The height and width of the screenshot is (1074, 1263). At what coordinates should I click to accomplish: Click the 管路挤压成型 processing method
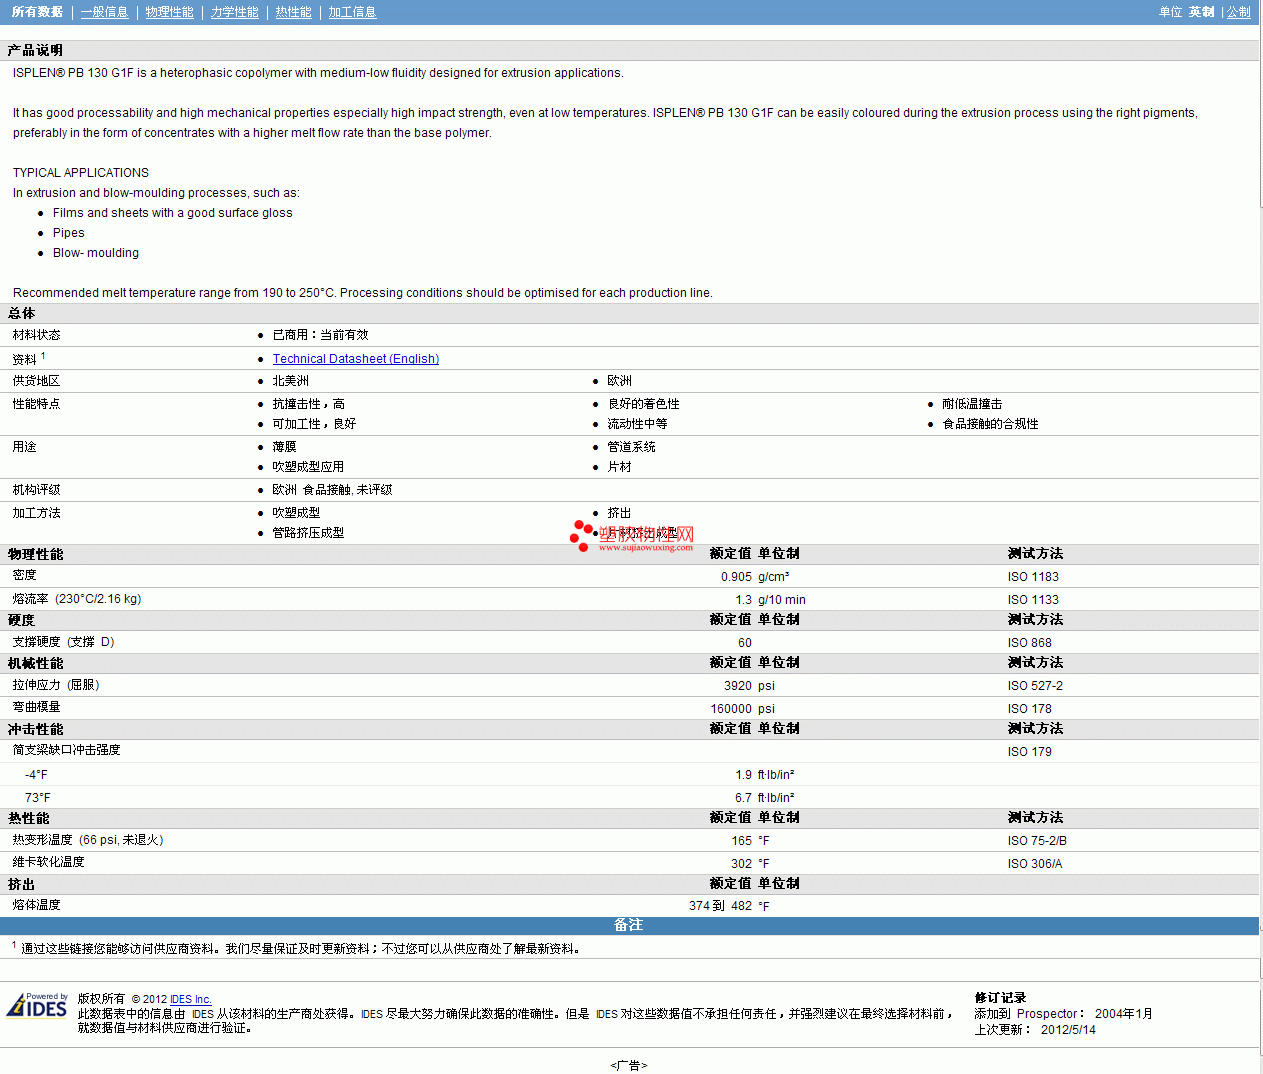click(x=309, y=533)
